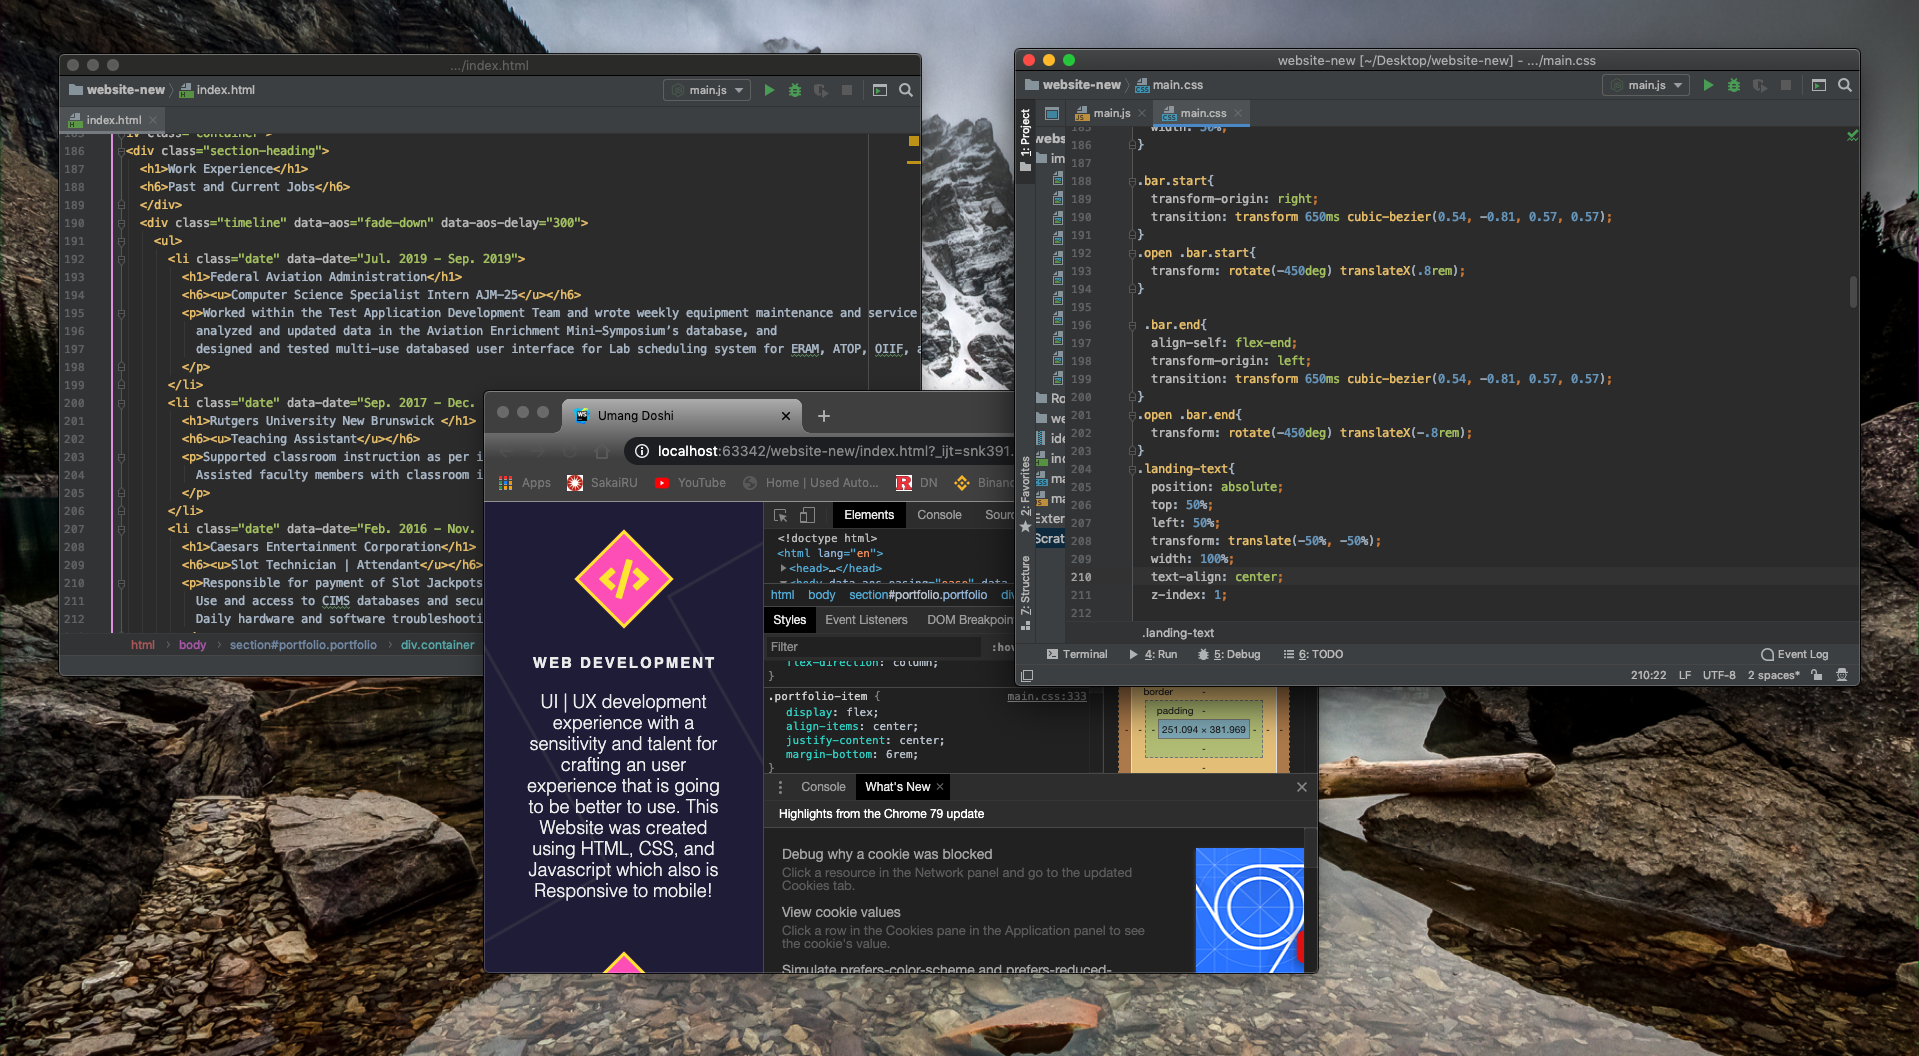Run the configuration in the index.html WebStorm window
This screenshot has height=1056, width=1919.
pyautogui.click(x=769, y=90)
